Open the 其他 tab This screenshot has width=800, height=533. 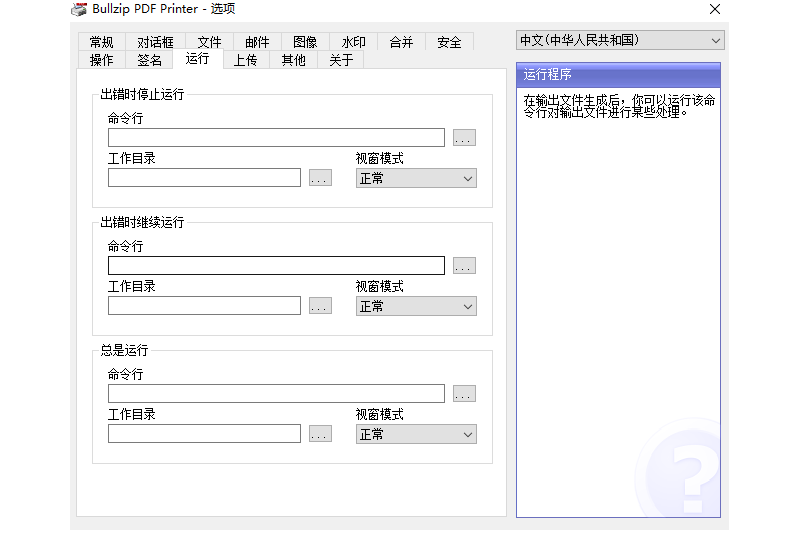click(x=293, y=60)
